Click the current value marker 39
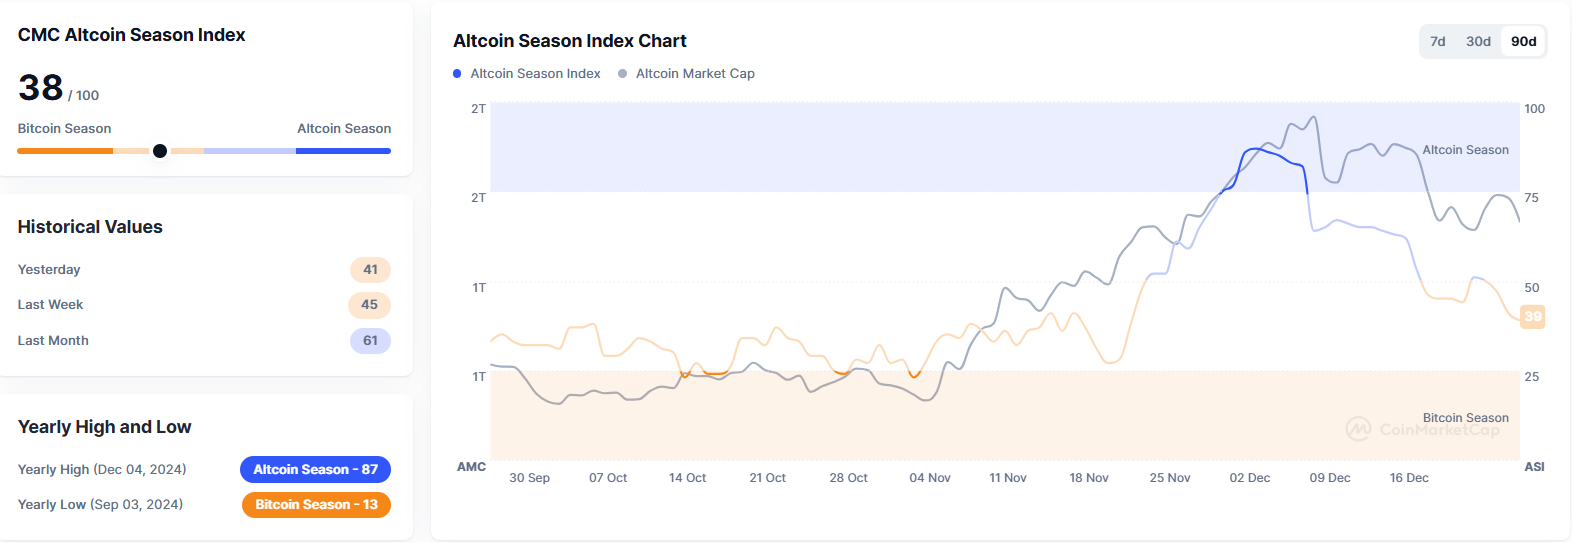This screenshot has width=1572, height=543. point(1532,317)
